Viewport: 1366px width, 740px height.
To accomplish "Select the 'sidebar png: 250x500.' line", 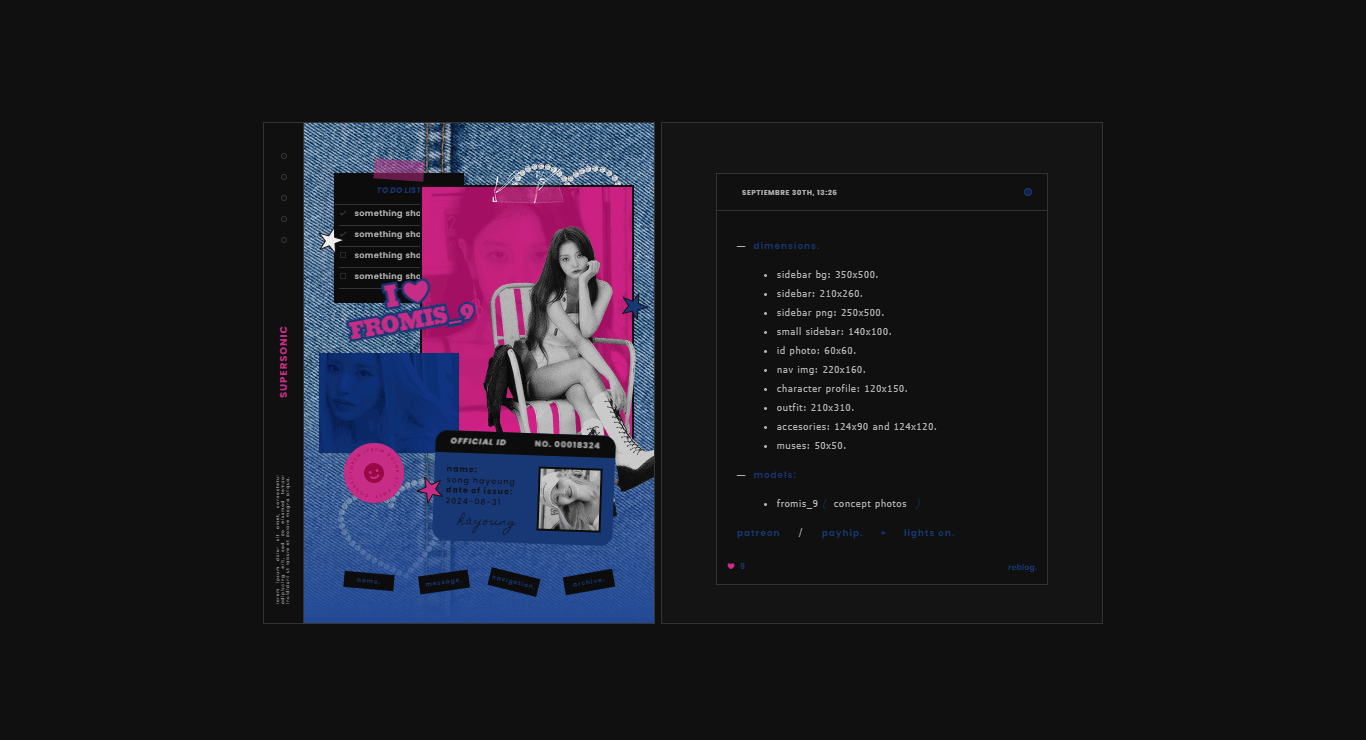I will (x=830, y=313).
